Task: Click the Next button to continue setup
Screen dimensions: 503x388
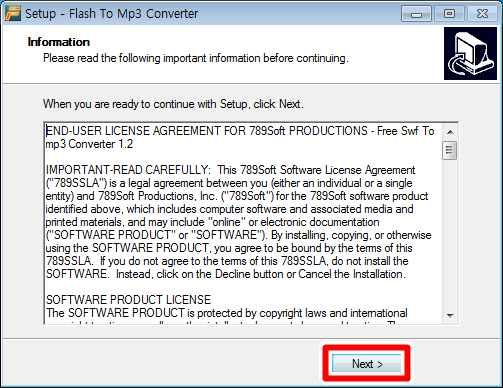Action: point(366,363)
